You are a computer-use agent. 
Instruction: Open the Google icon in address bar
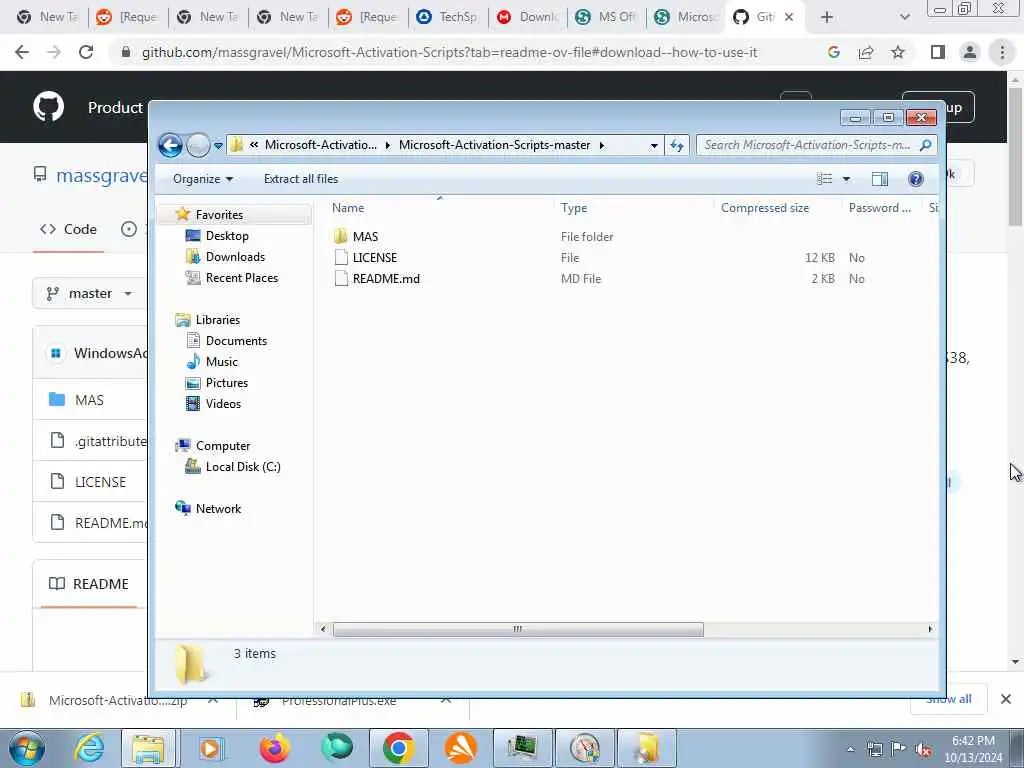tap(833, 52)
